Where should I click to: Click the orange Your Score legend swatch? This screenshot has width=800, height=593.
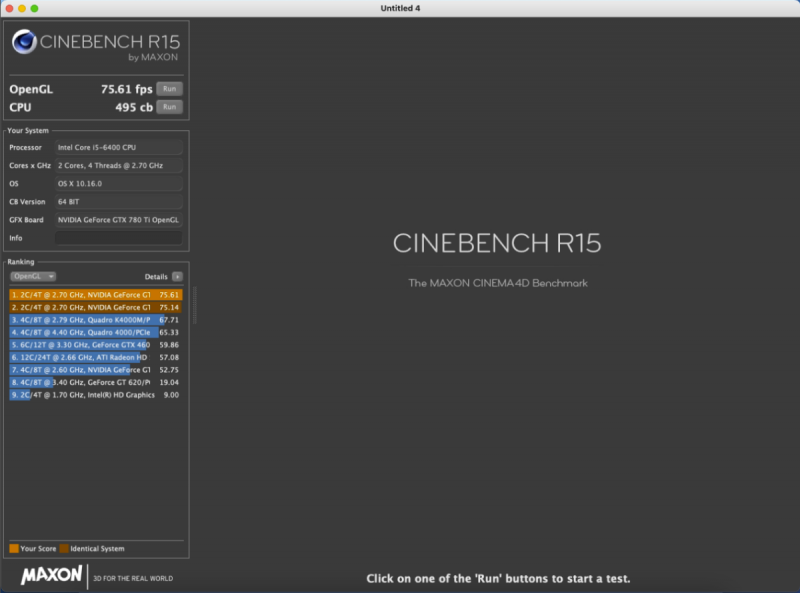click(14, 548)
